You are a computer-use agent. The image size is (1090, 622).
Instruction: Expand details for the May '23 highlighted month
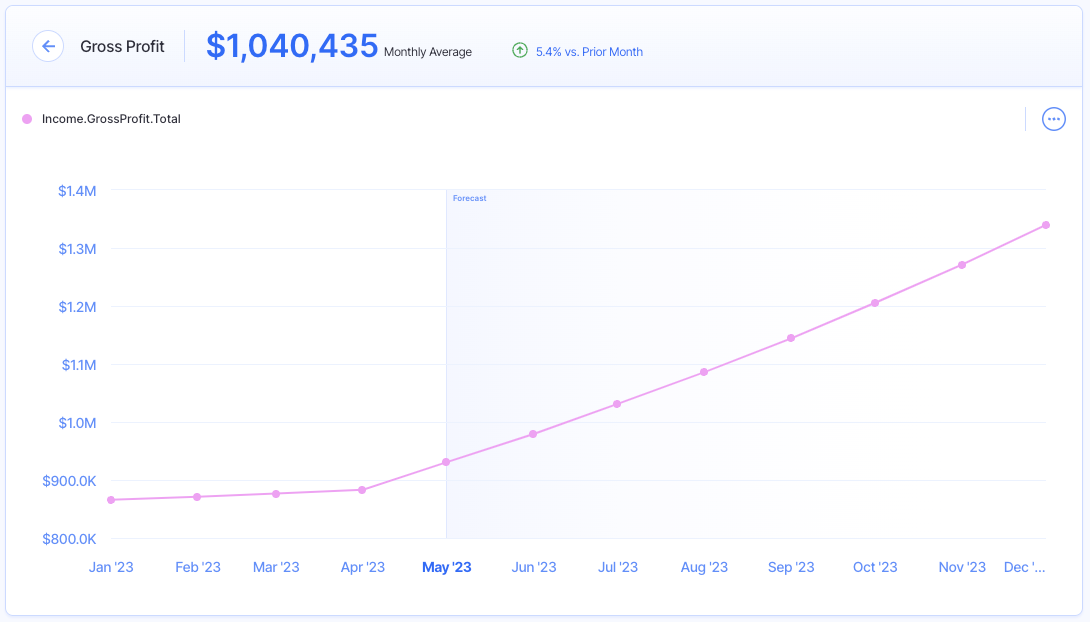(x=446, y=567)
